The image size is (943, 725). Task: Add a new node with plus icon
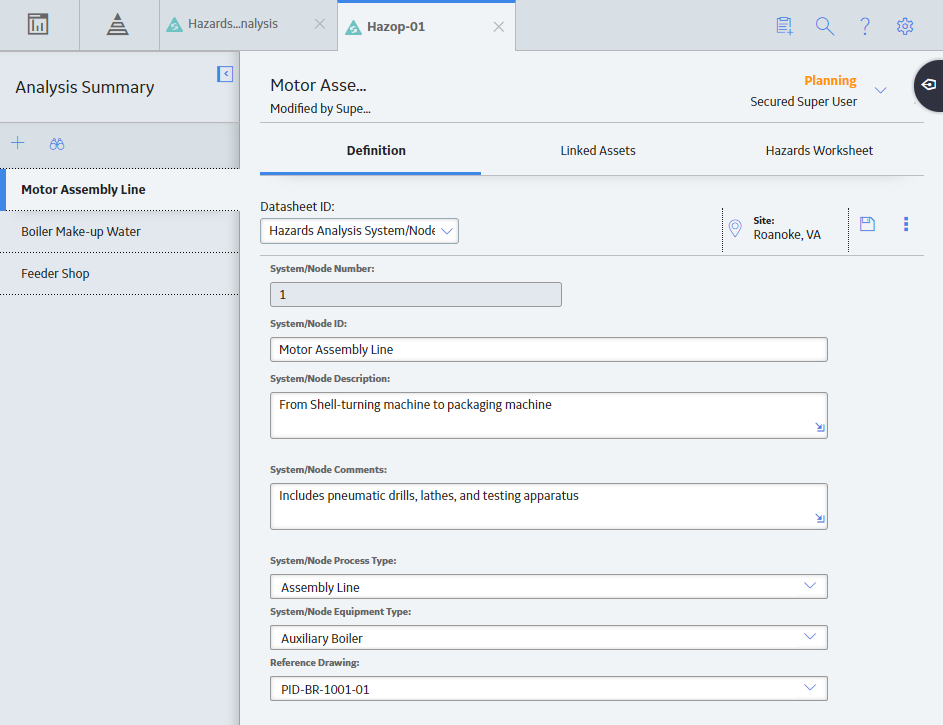[x=18, y=143]
